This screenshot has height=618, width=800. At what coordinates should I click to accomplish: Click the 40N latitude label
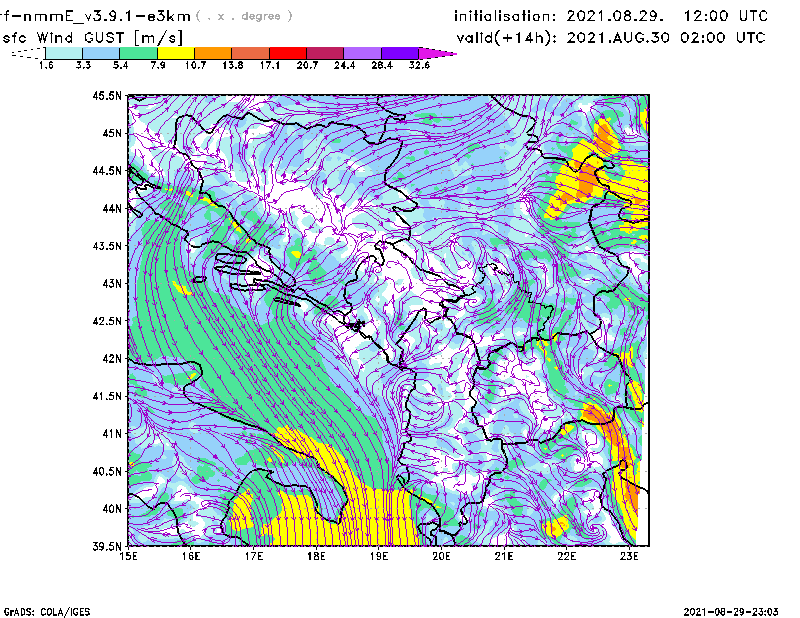pos(112,509)
